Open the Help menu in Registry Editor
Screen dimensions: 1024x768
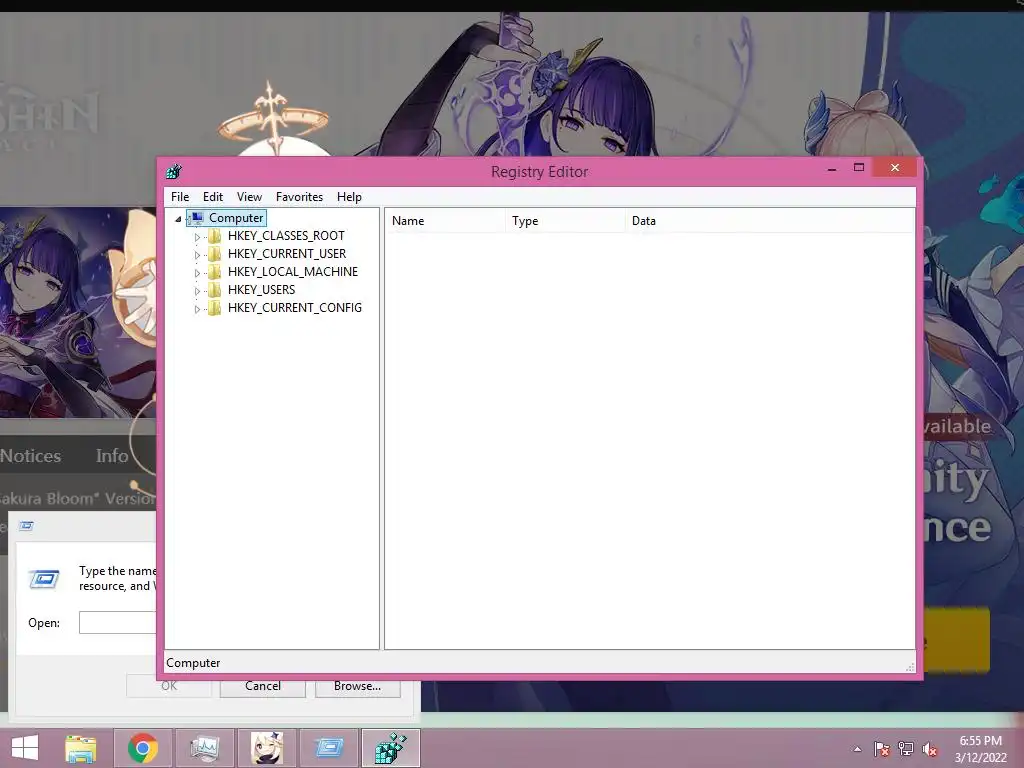pyautogui.click(x=349, y=197)
